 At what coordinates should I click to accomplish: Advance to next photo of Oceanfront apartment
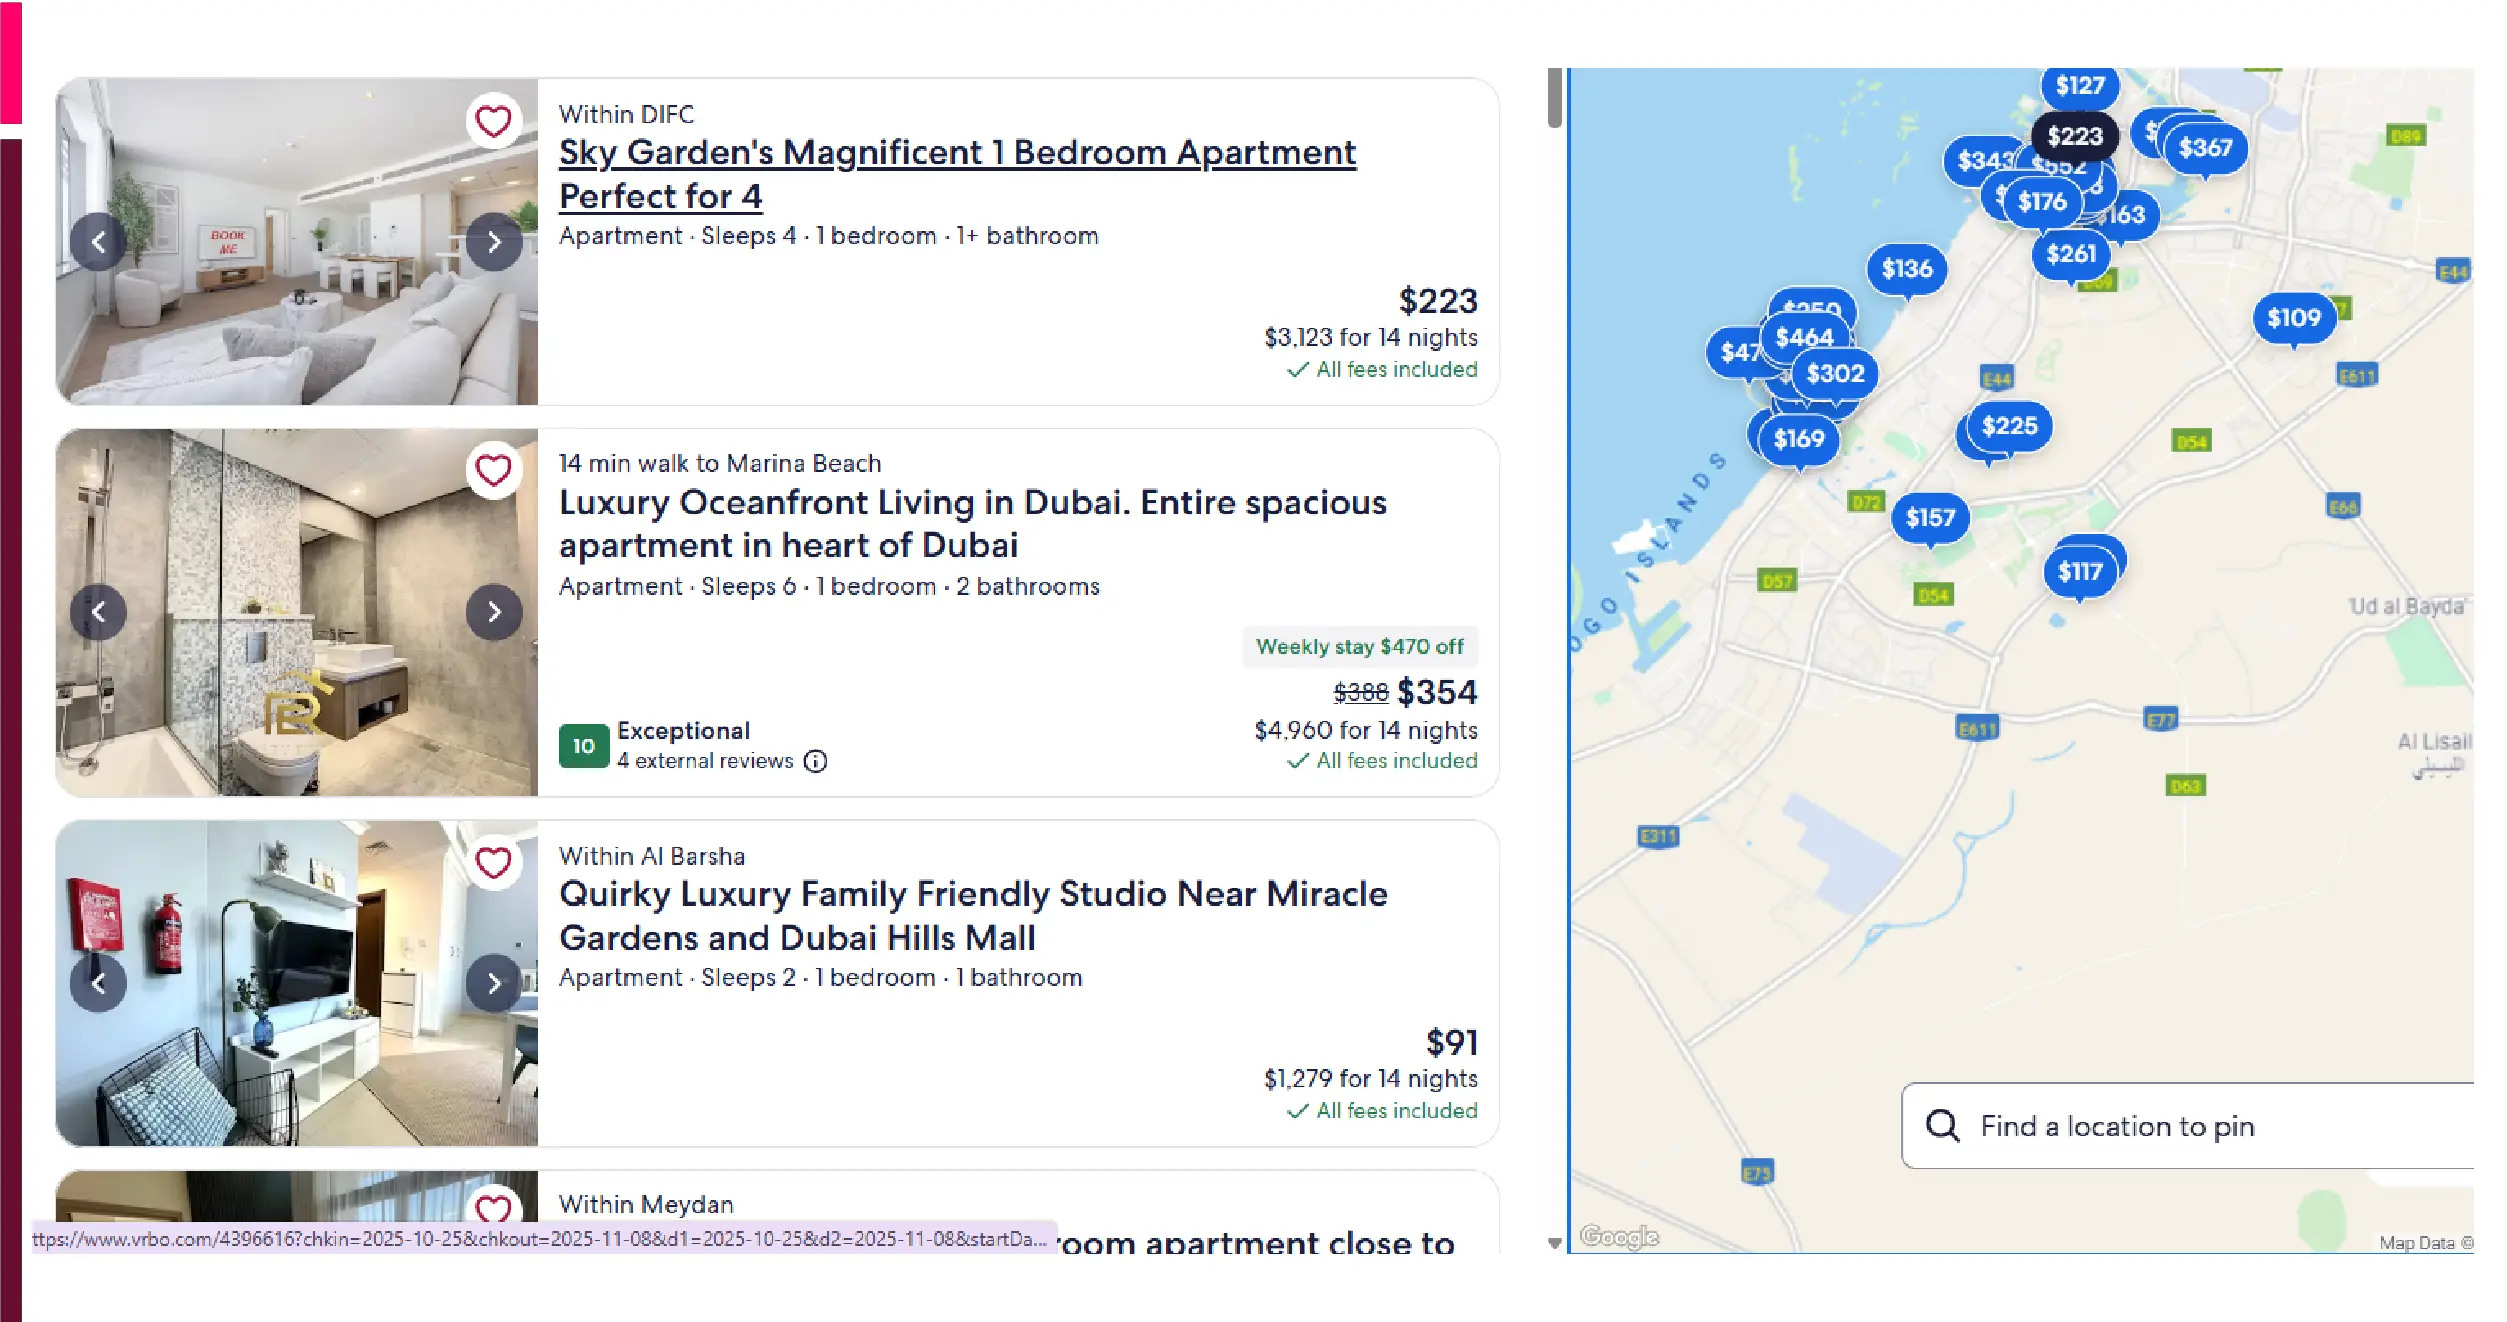(494, 612)
